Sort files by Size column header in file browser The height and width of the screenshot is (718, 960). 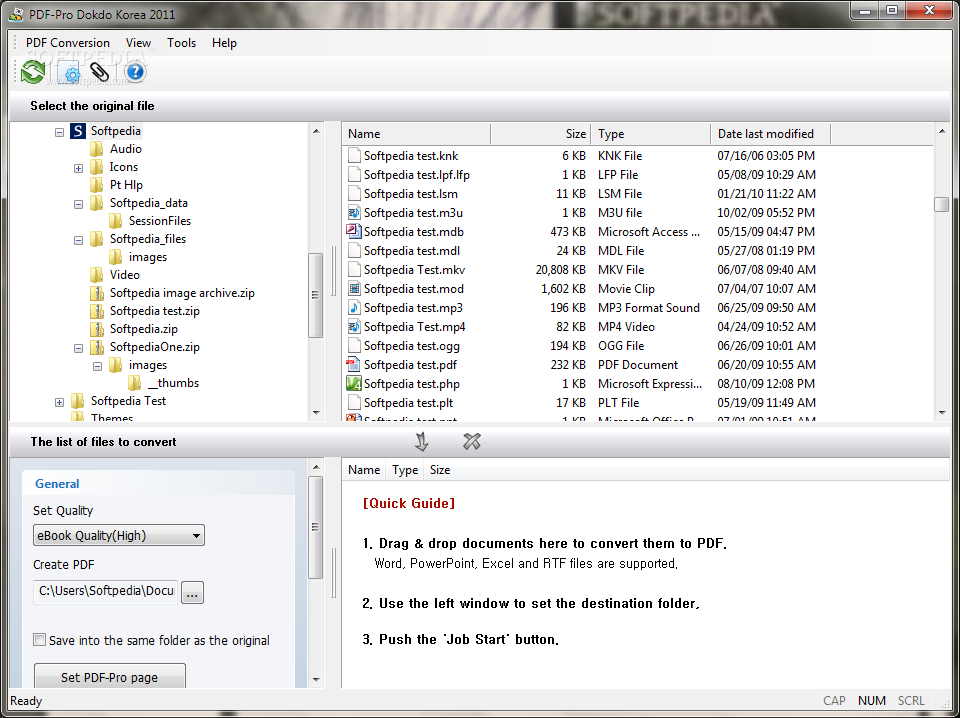point(541,133)
